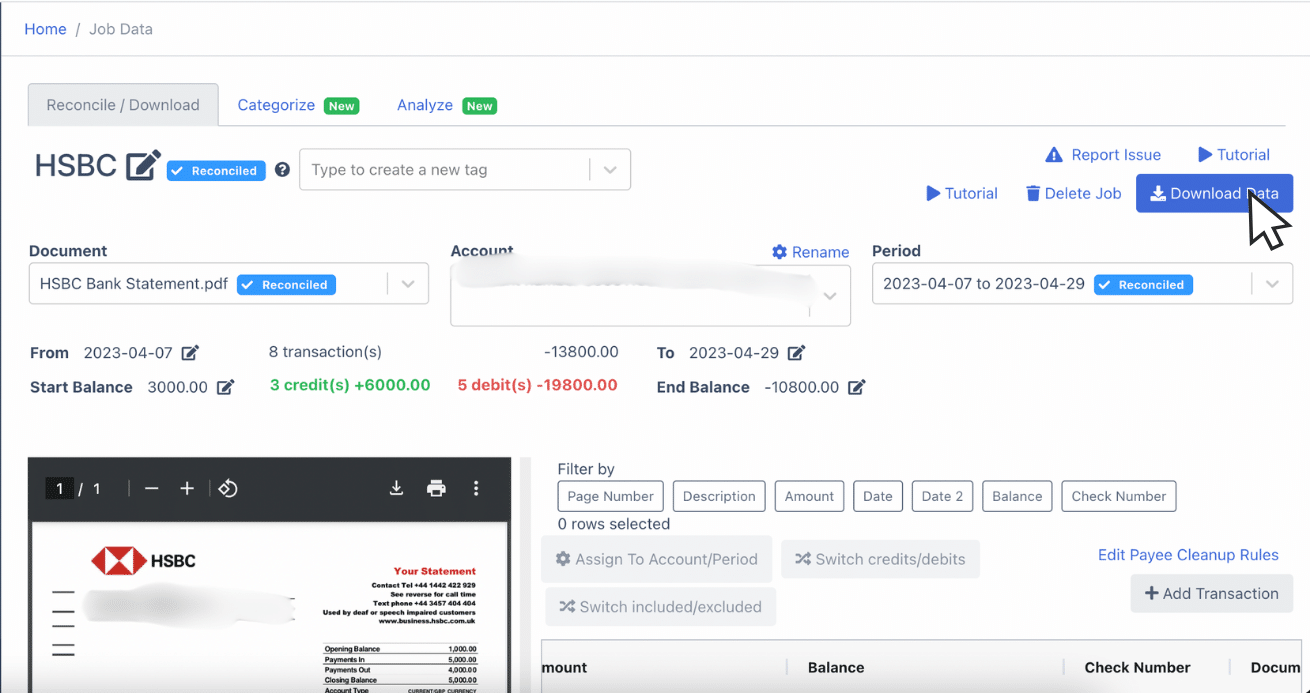Click the 5 debit(s) -19800.00 text
The image size is (1310, 693).
click(x=537, y=385)
